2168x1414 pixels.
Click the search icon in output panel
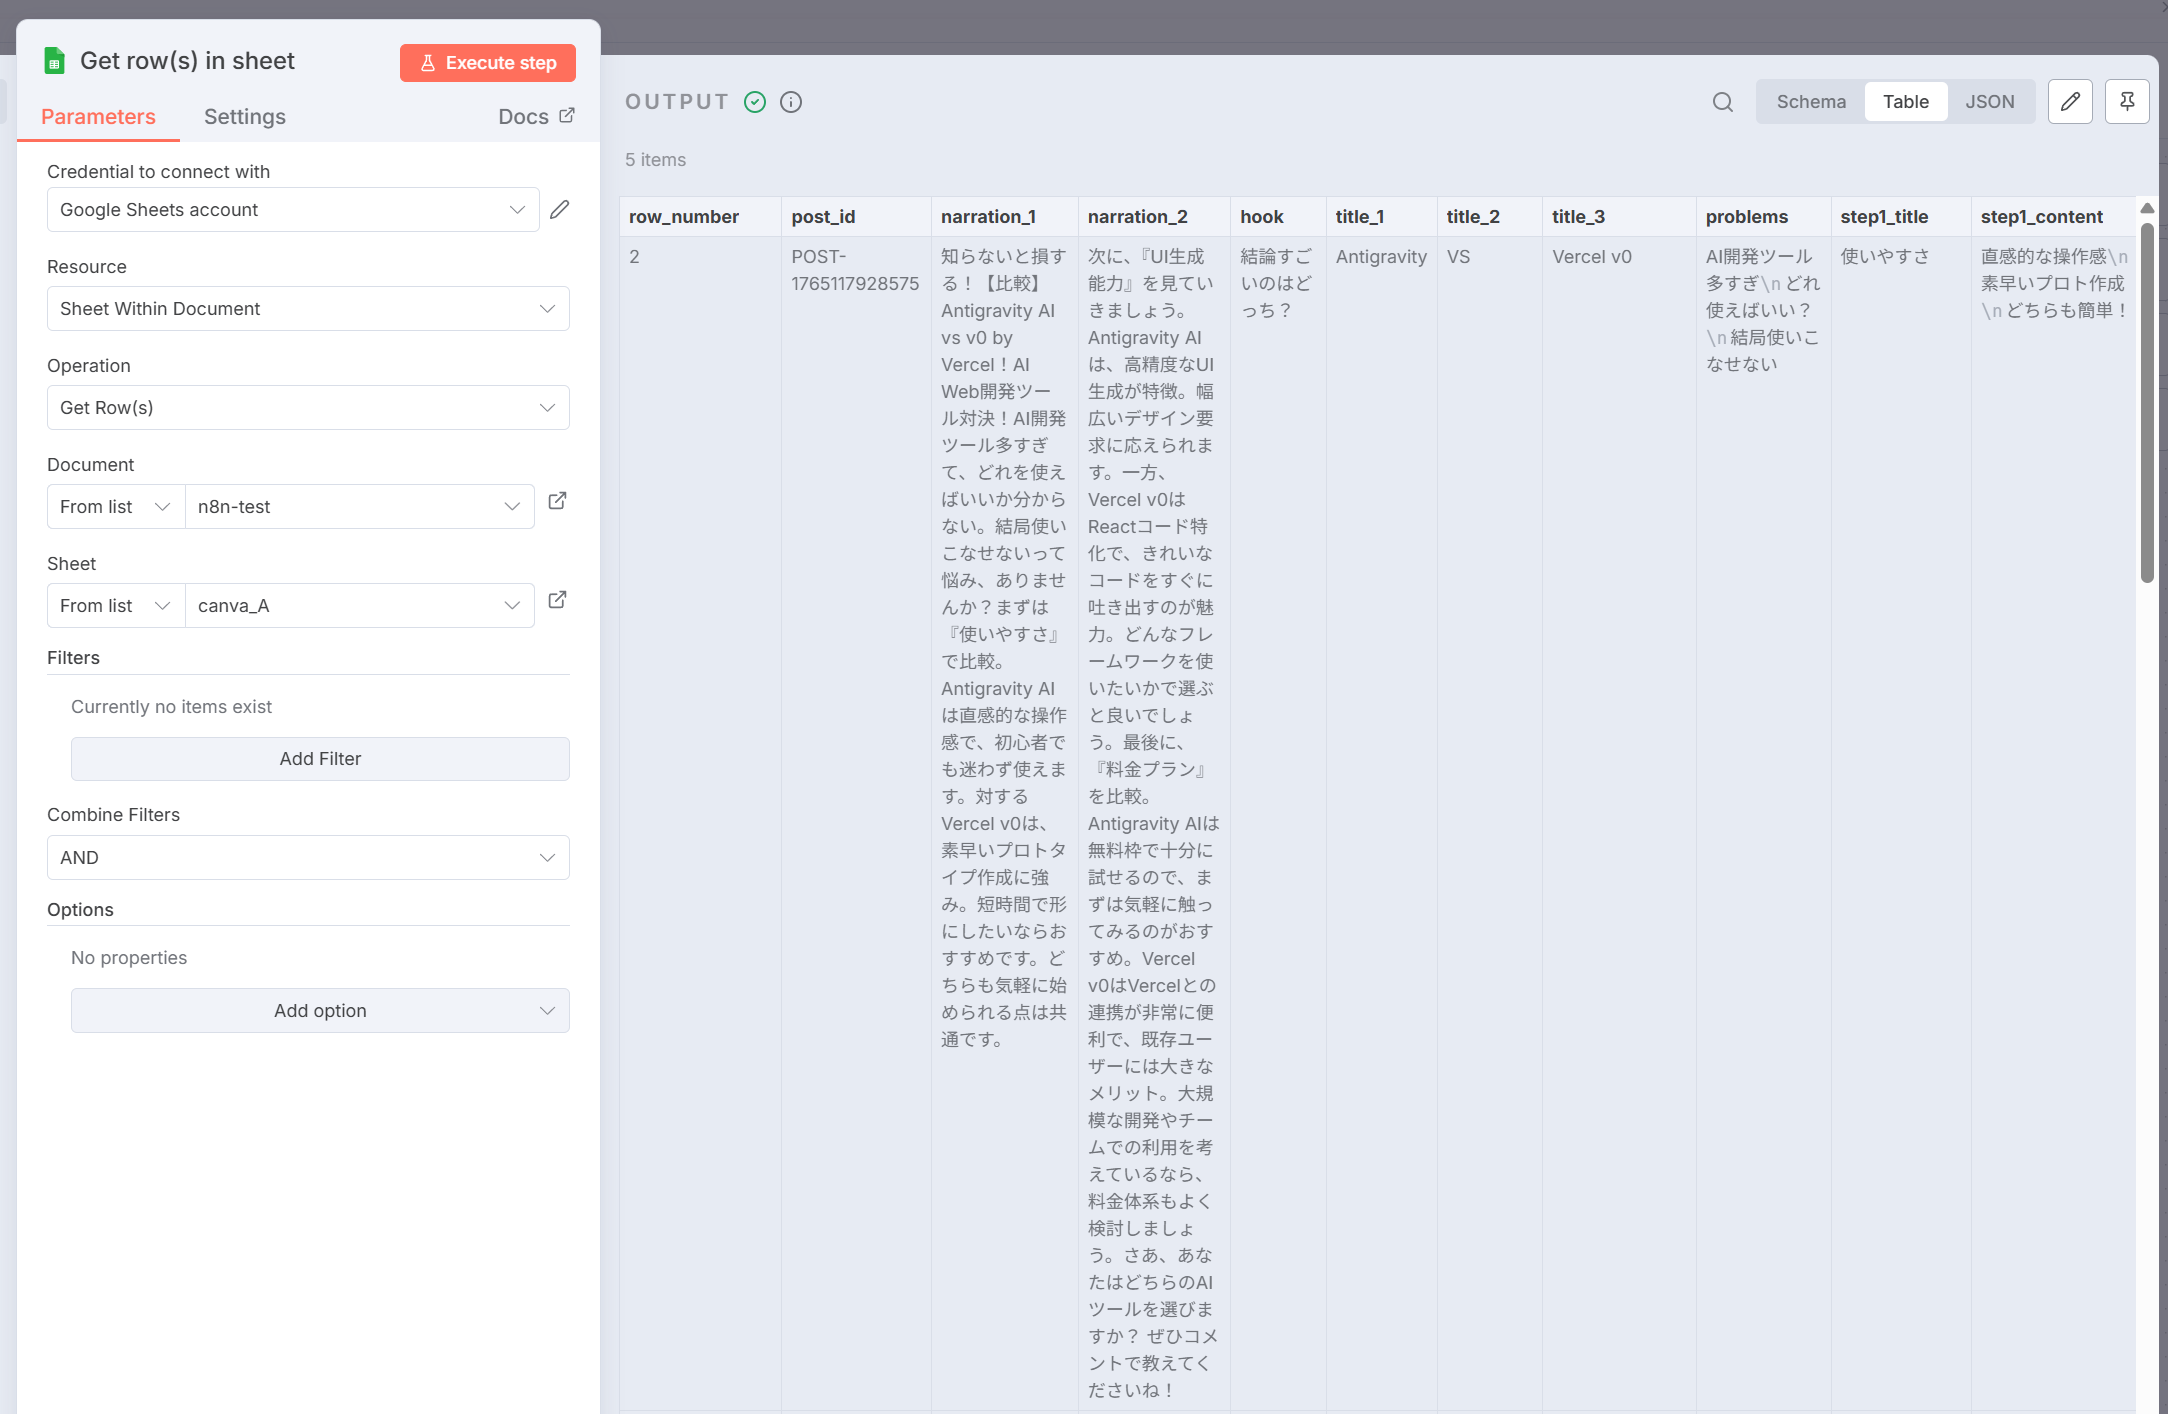1722,102
